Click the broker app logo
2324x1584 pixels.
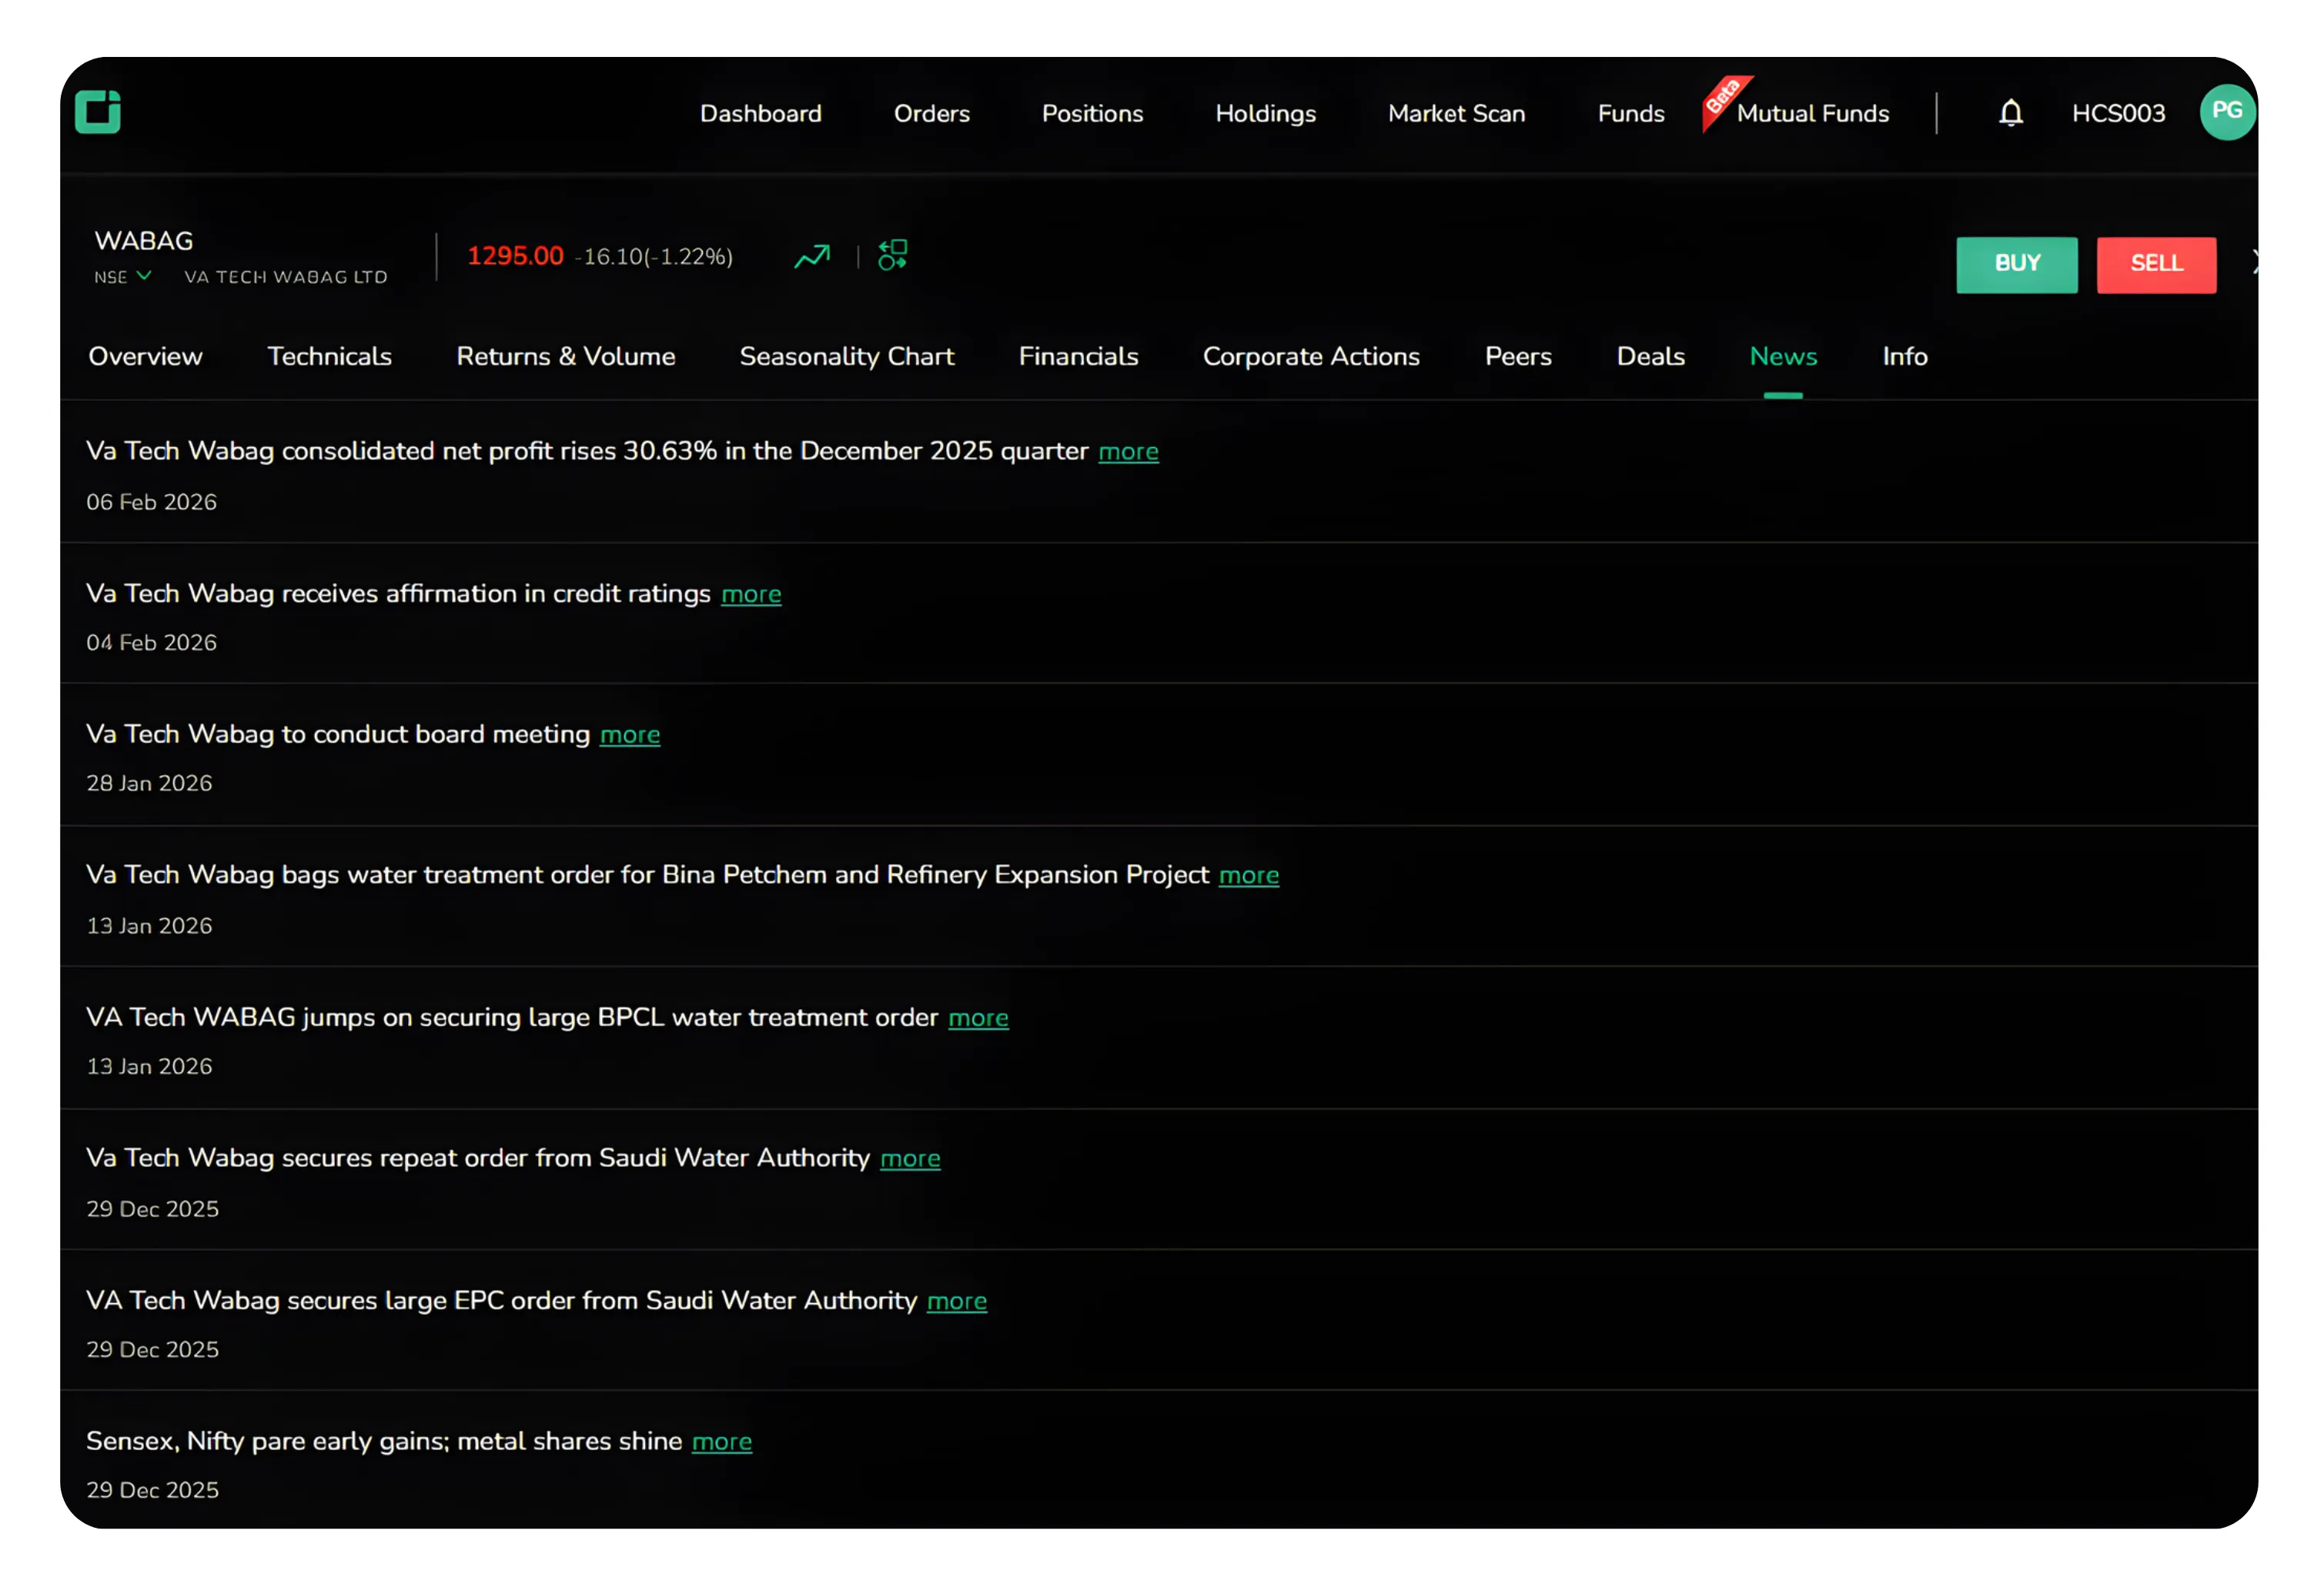point(98,112)
